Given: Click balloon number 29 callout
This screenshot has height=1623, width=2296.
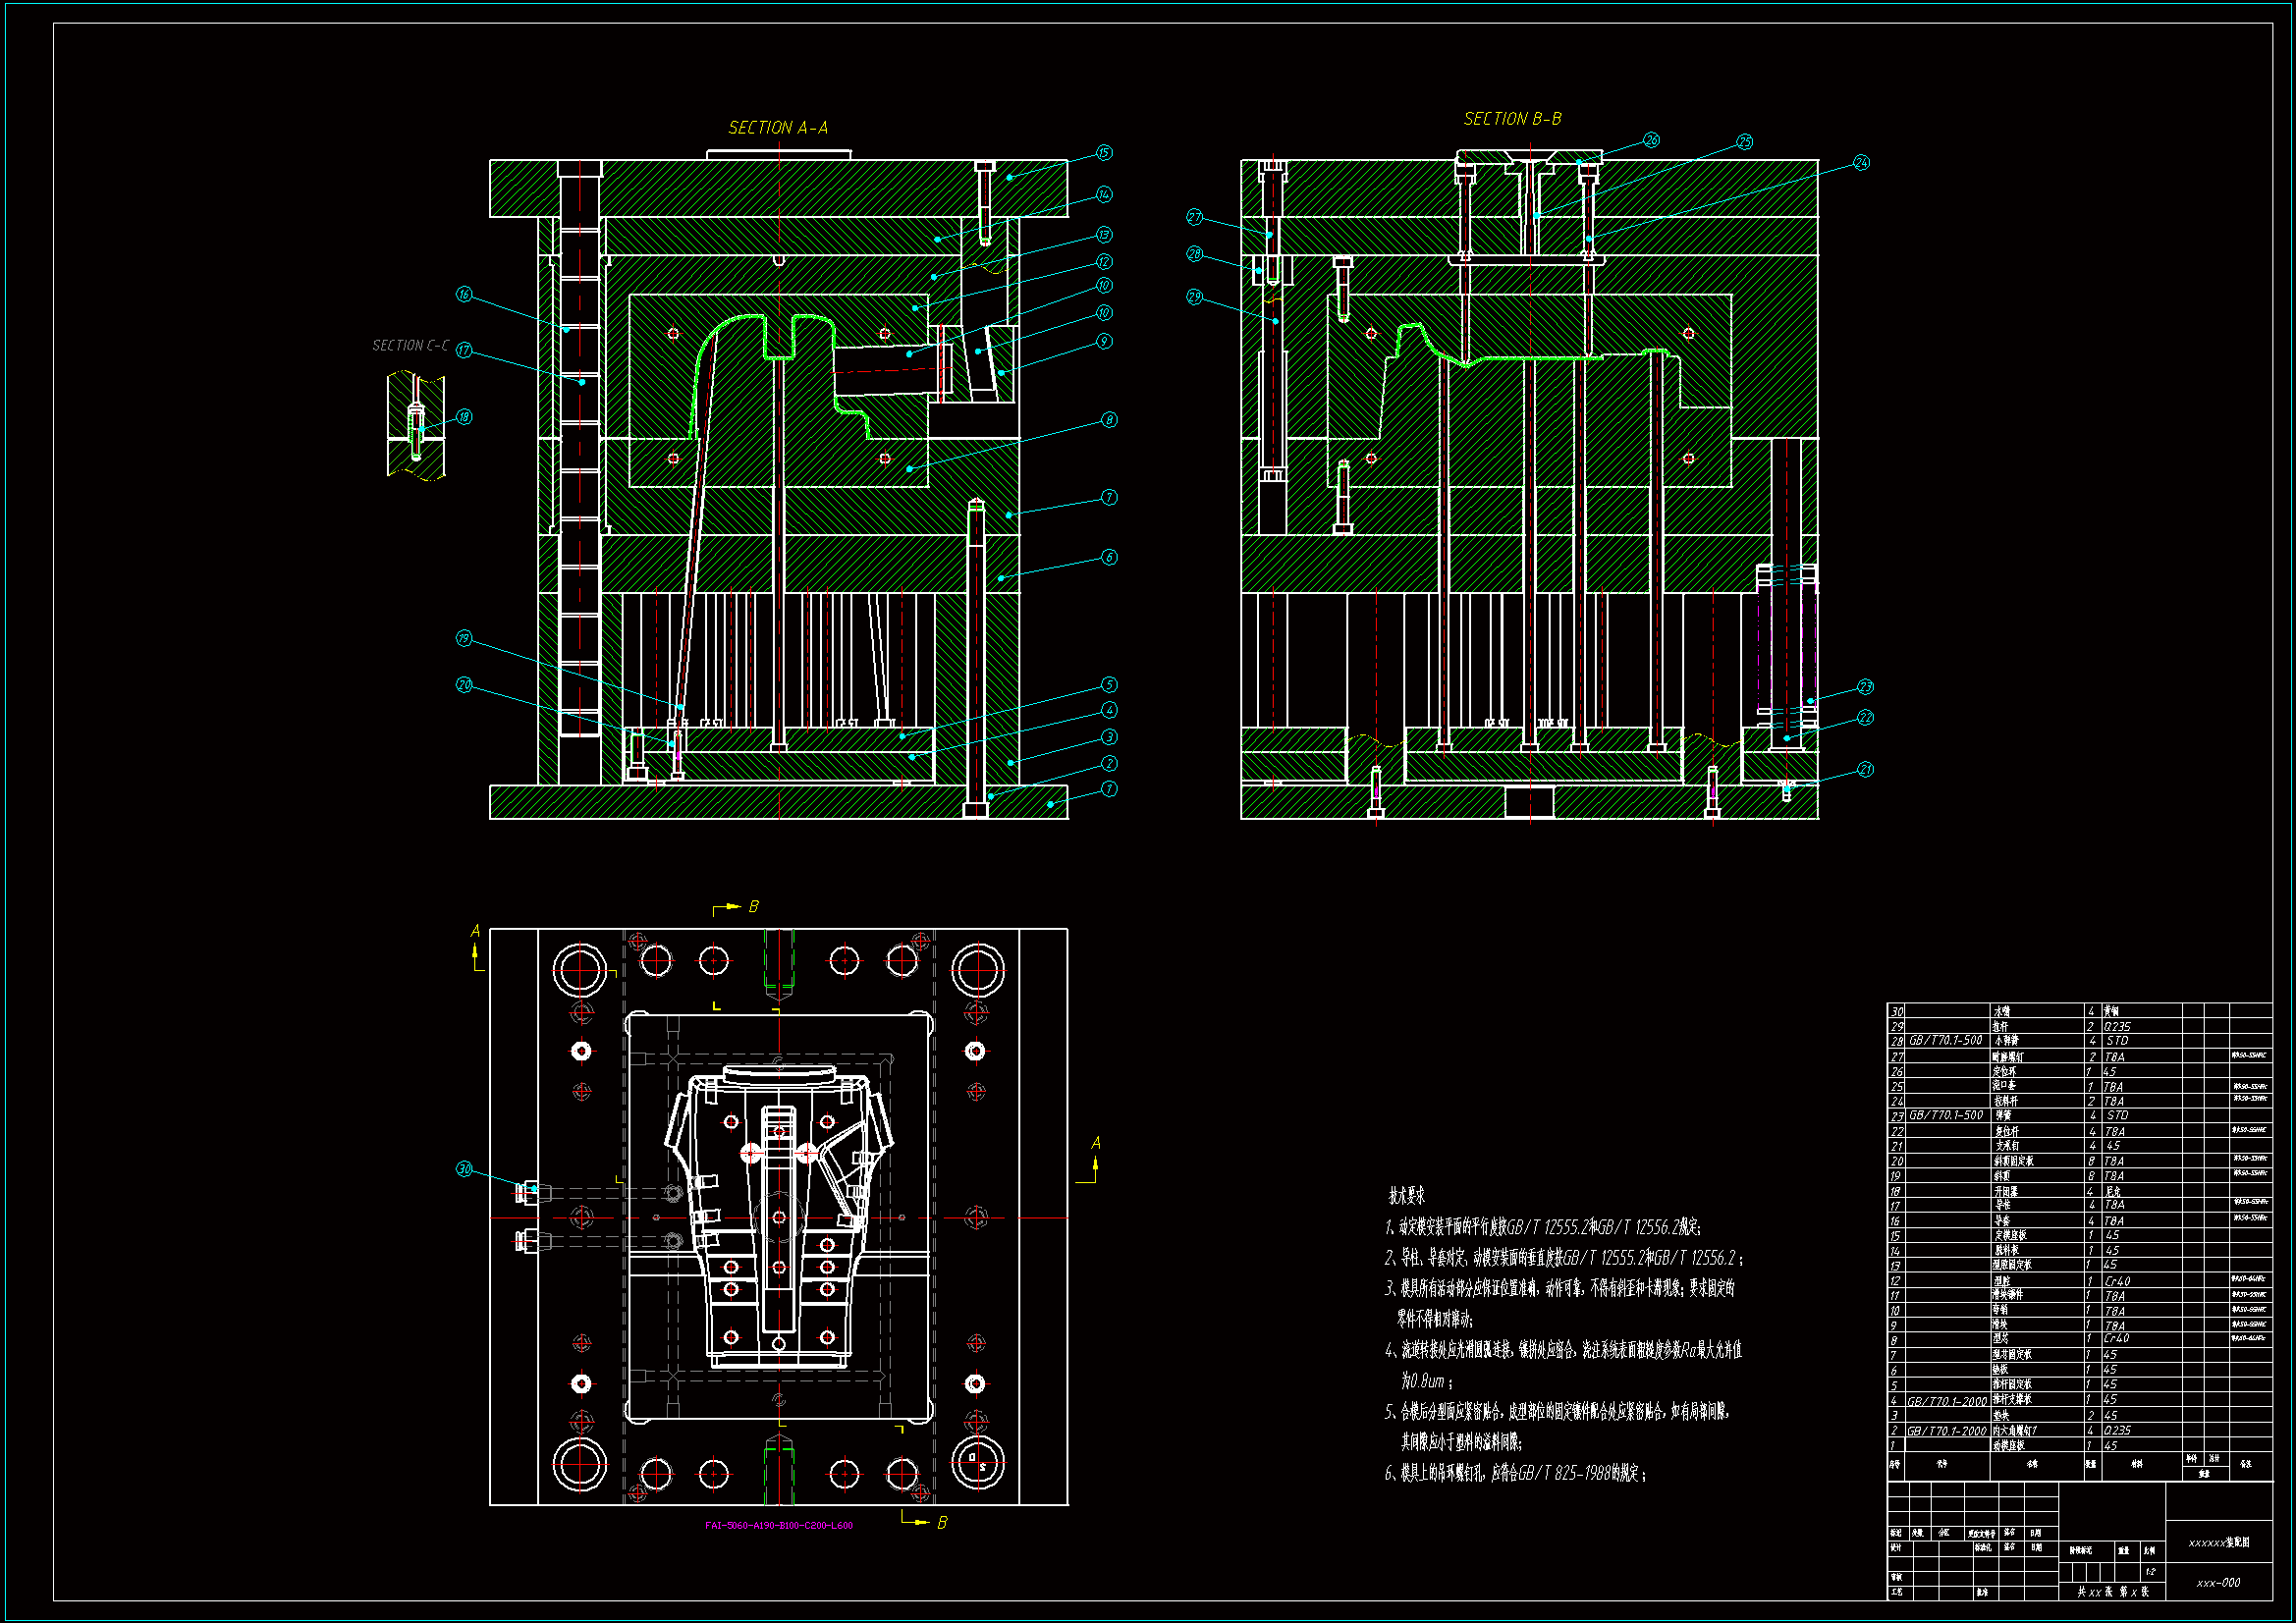Looking at the screenshot, I should [1194, 297].
